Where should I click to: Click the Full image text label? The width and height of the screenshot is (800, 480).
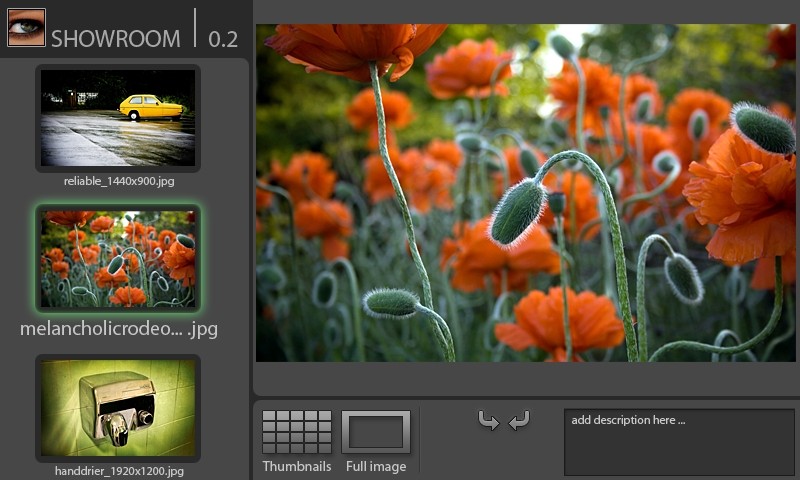click(376, 466)
